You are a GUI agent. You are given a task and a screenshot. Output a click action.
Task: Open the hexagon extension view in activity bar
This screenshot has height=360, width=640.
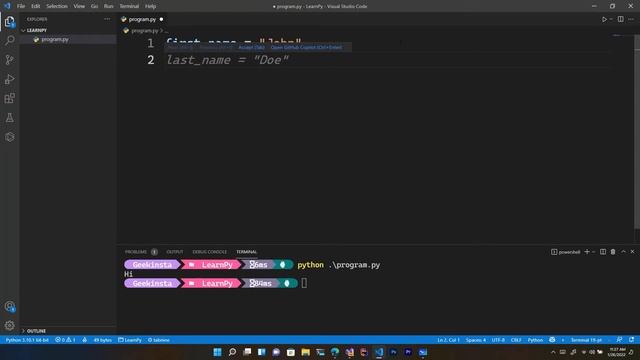point(9,137)
